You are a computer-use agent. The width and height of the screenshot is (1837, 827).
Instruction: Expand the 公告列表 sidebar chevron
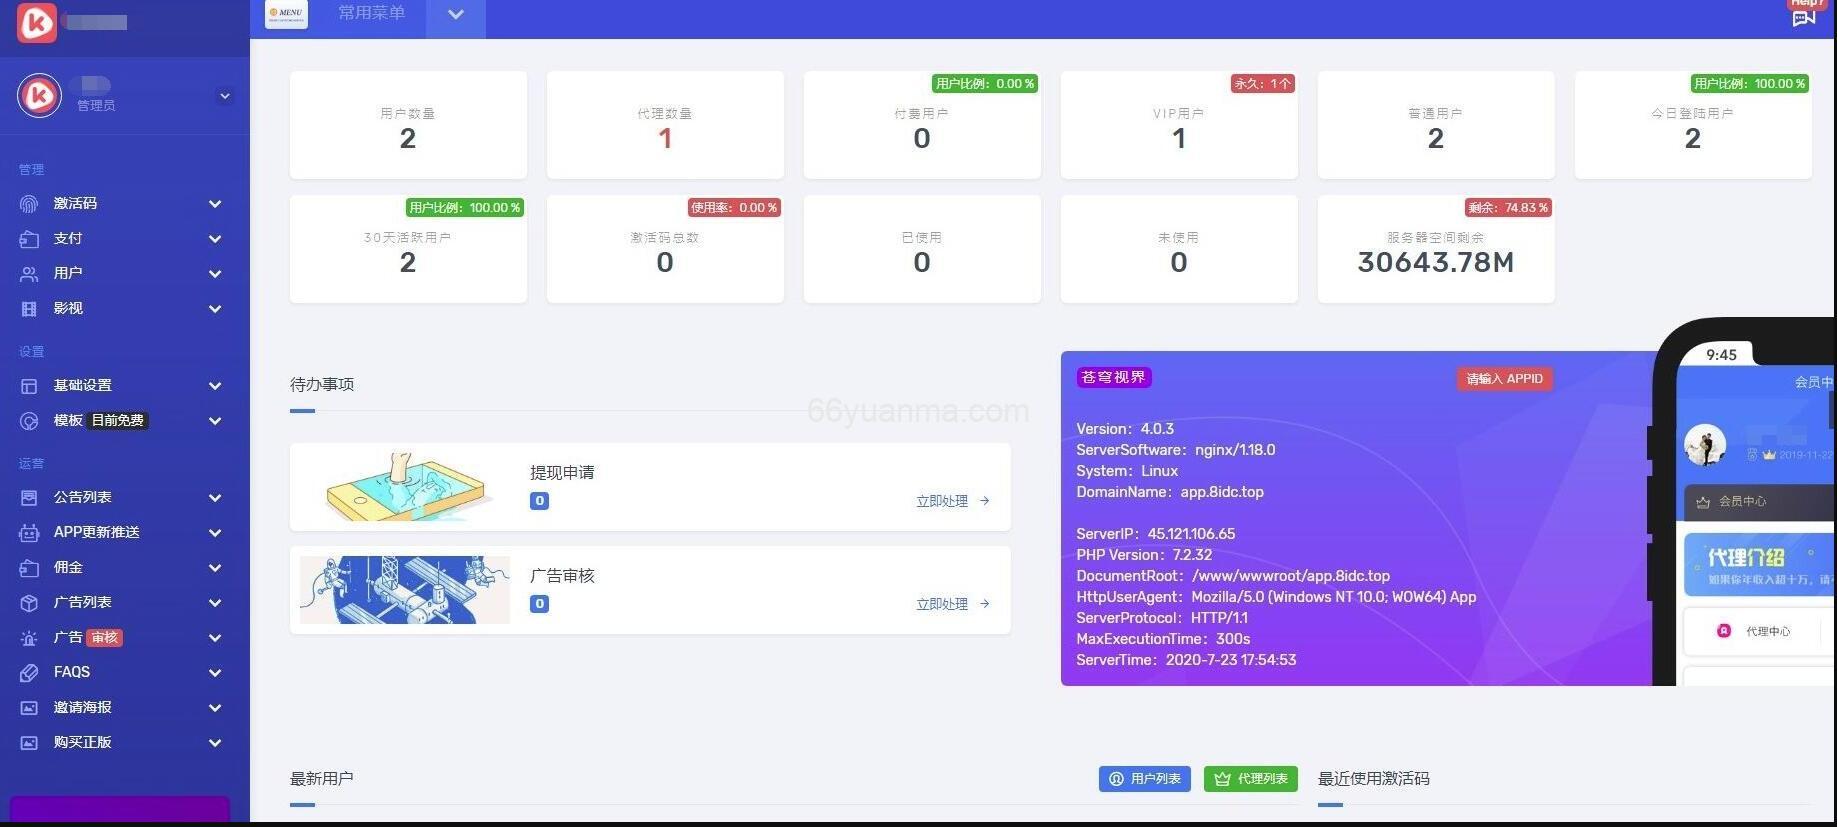215,498
